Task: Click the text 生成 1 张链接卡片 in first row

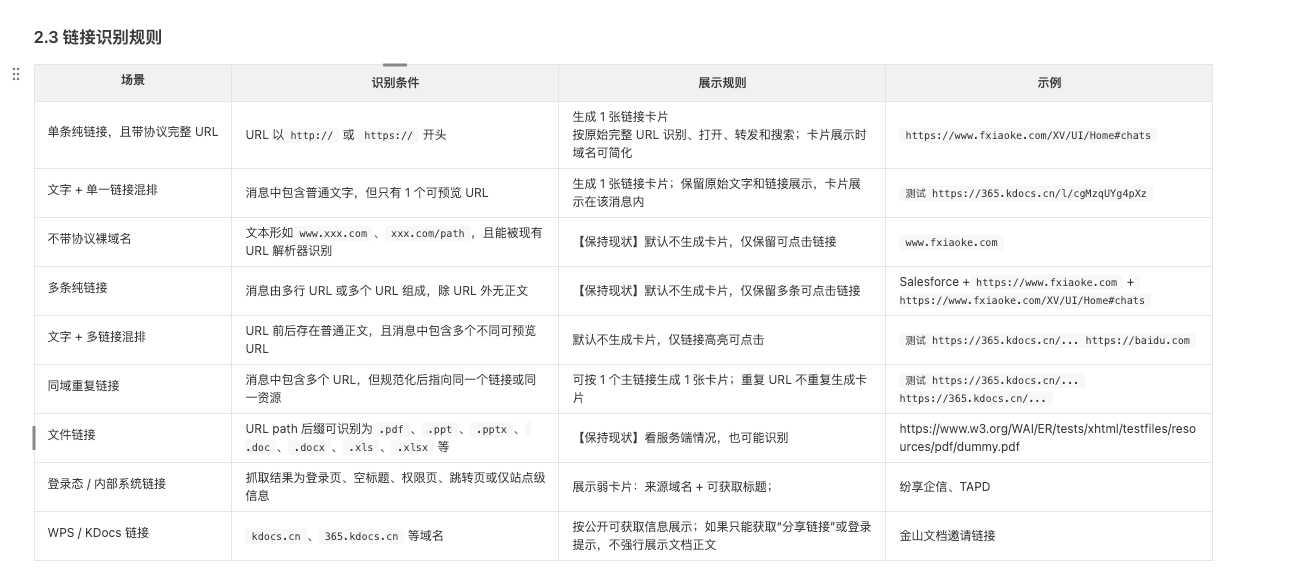Action: point(620,117)
